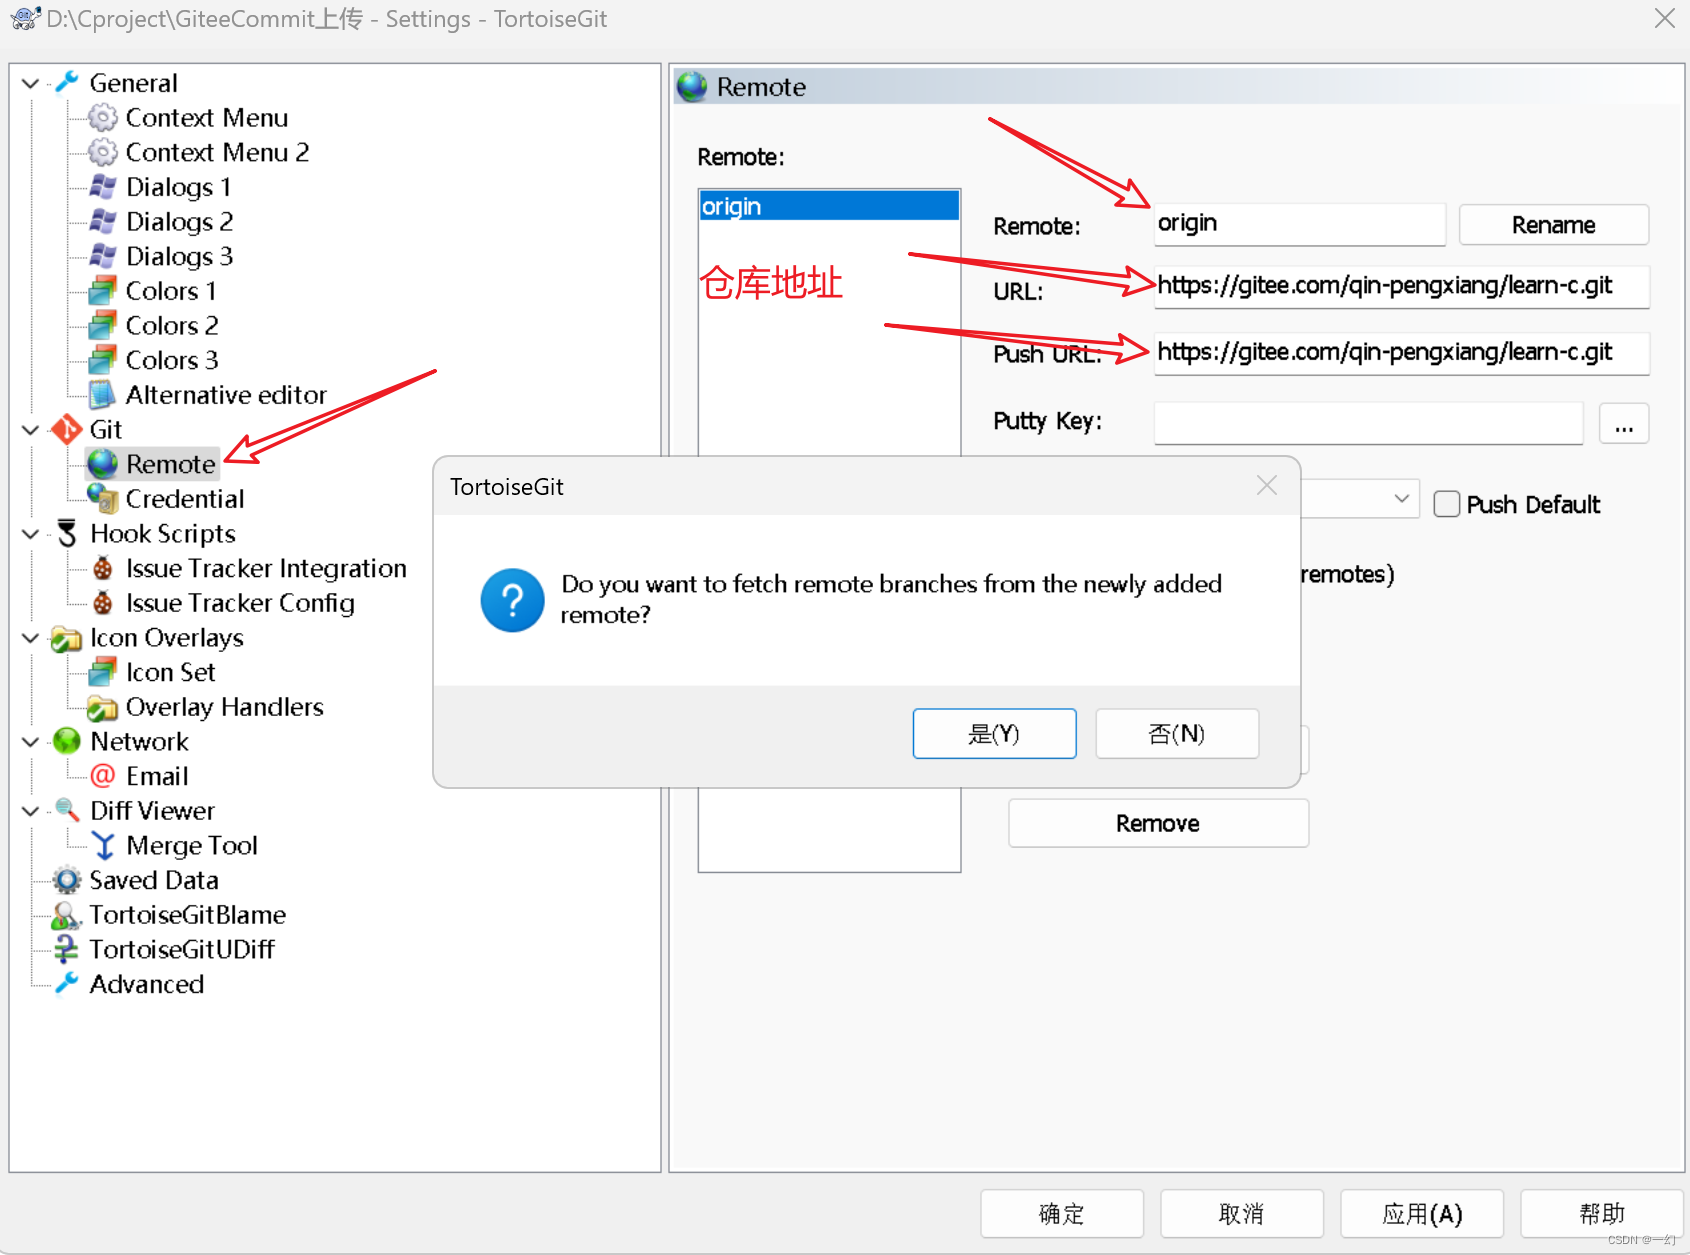Click the Overlay Handlers folder icon
The width and height of the screenshot is (1690, 1255).
tap(102, 707)
